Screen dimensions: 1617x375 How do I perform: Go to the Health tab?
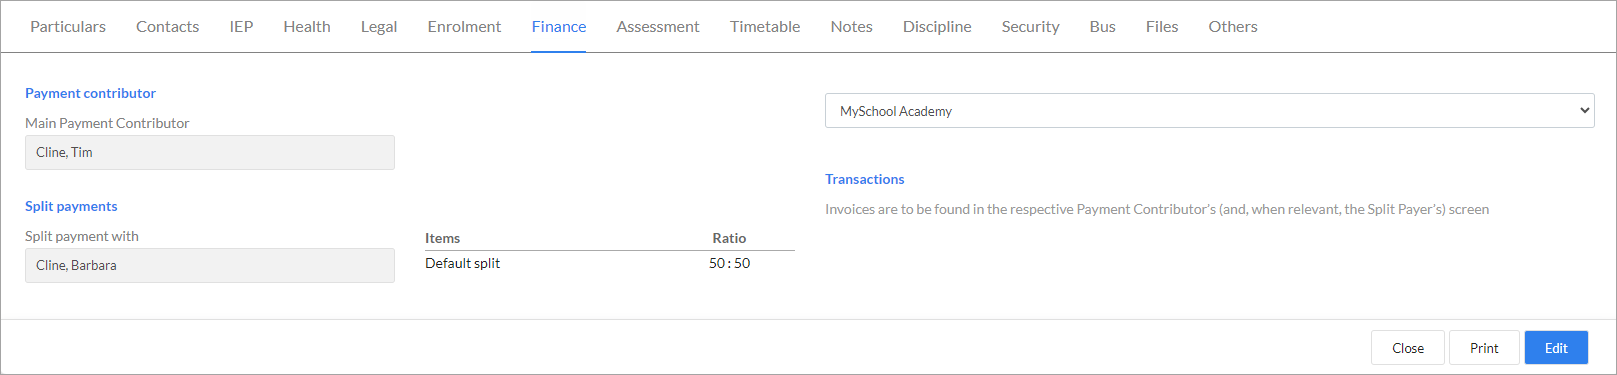(307, 27)
